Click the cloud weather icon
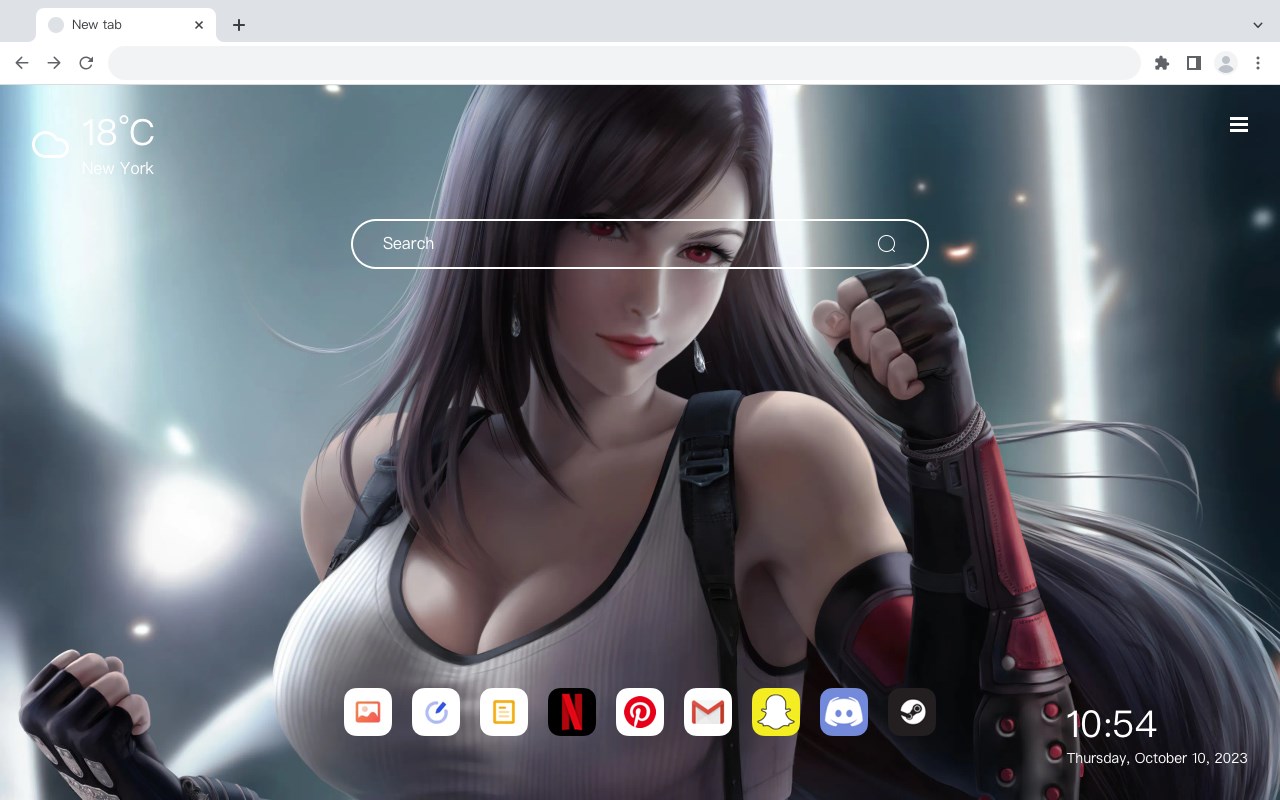Screen dimensions: 1280x800 coord(50,145)
